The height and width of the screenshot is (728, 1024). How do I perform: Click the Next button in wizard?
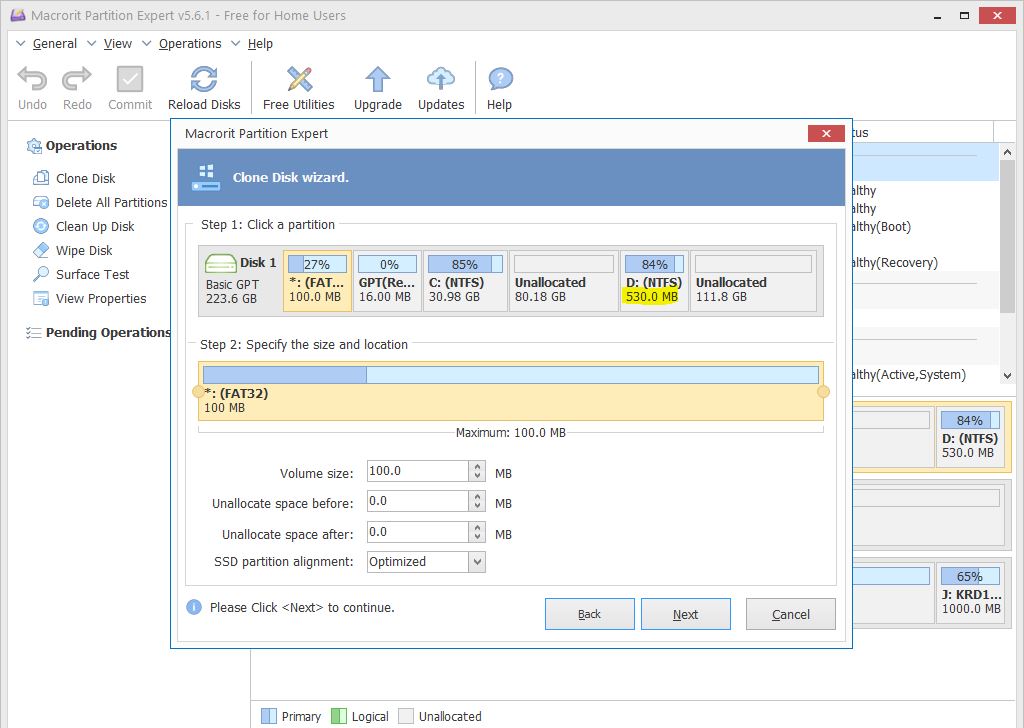click(685, 614)
